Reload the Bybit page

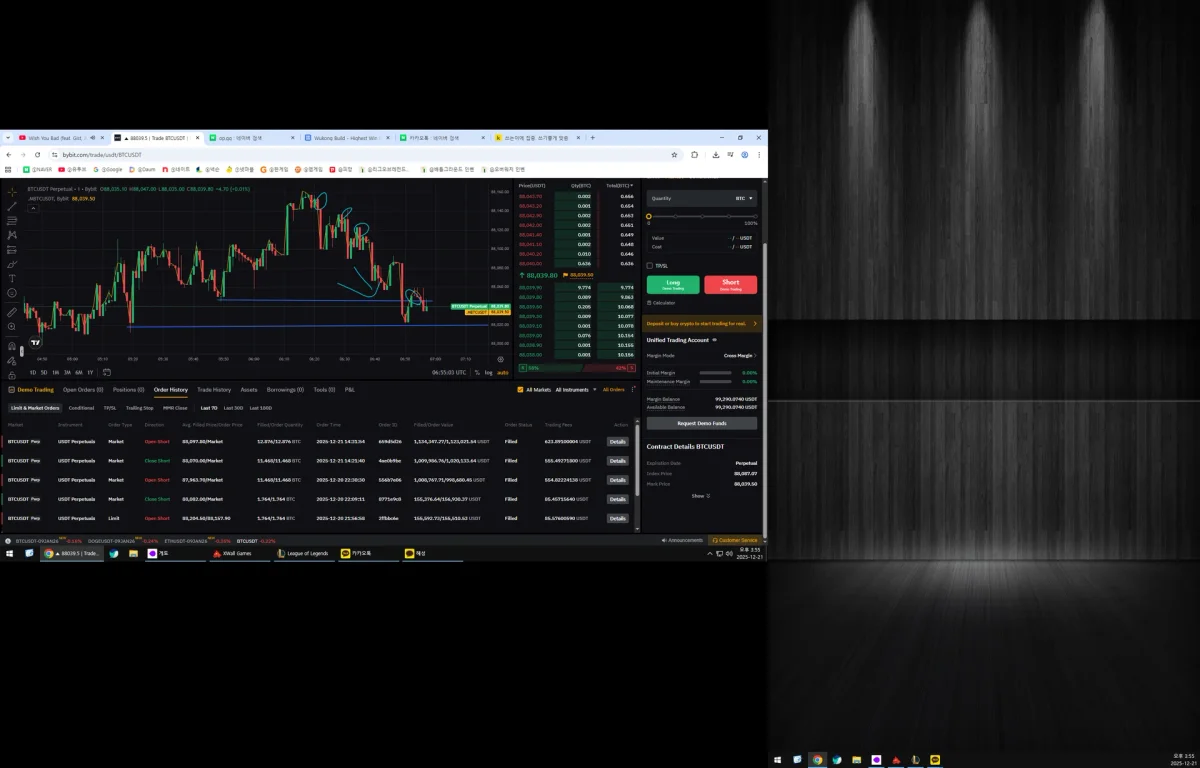(x=37, y=155)
